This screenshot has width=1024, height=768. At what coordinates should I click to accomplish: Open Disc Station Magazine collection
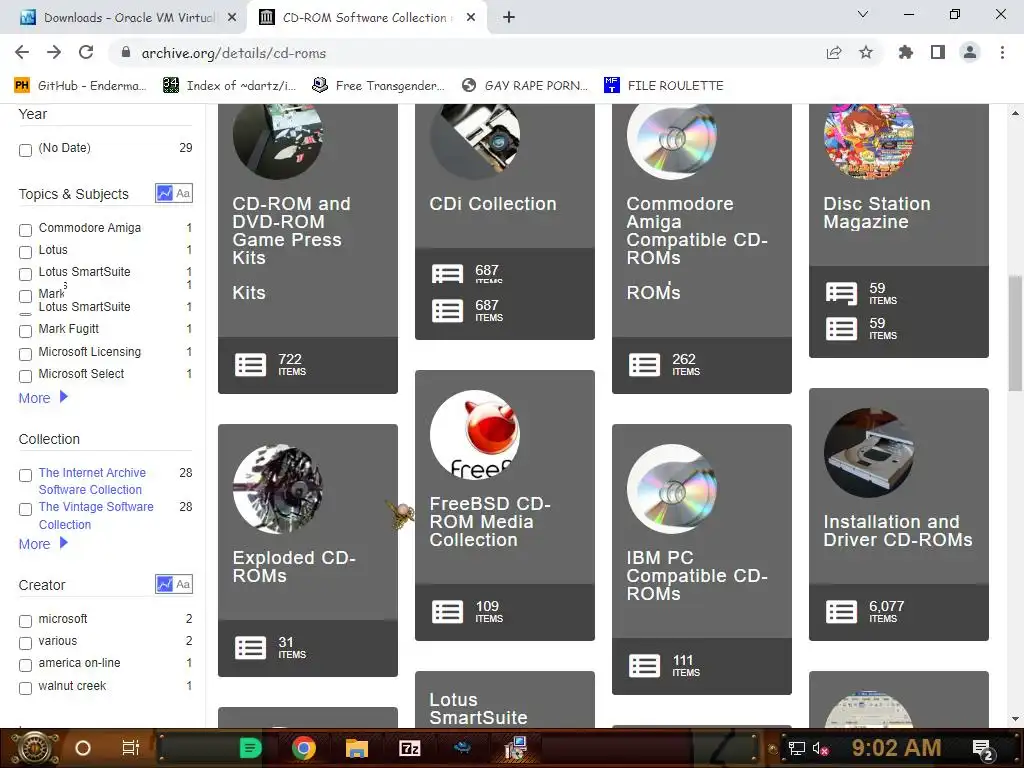[876, 213]
